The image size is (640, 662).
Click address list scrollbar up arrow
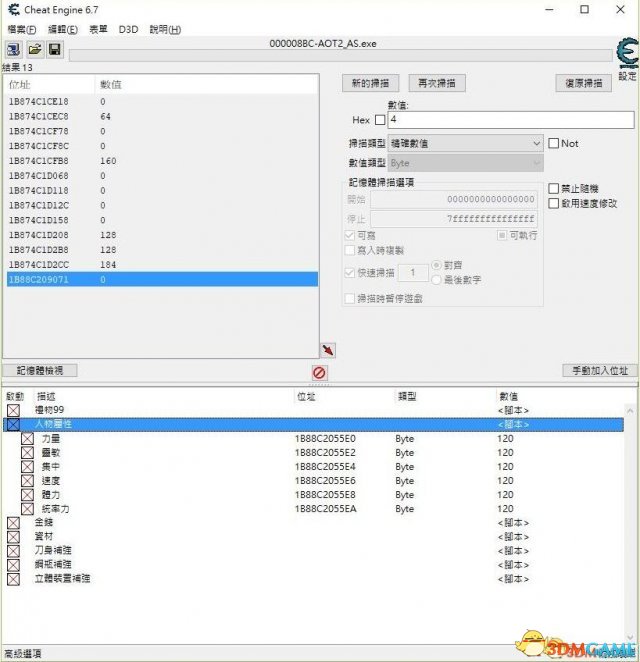click(x=630, y=411)
